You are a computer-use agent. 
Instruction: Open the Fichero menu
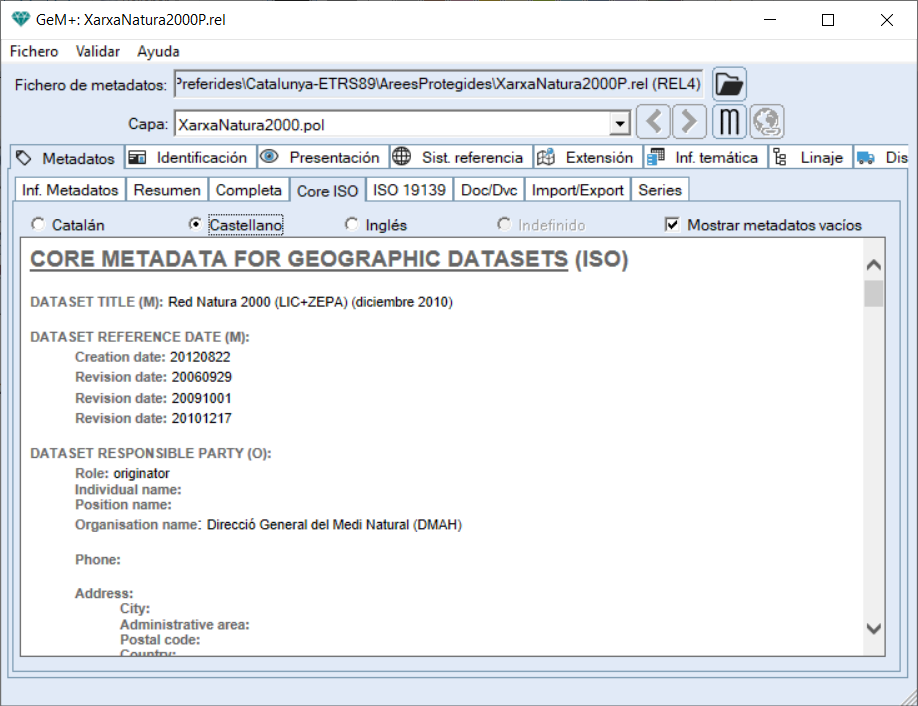click(x=34, y=51)
